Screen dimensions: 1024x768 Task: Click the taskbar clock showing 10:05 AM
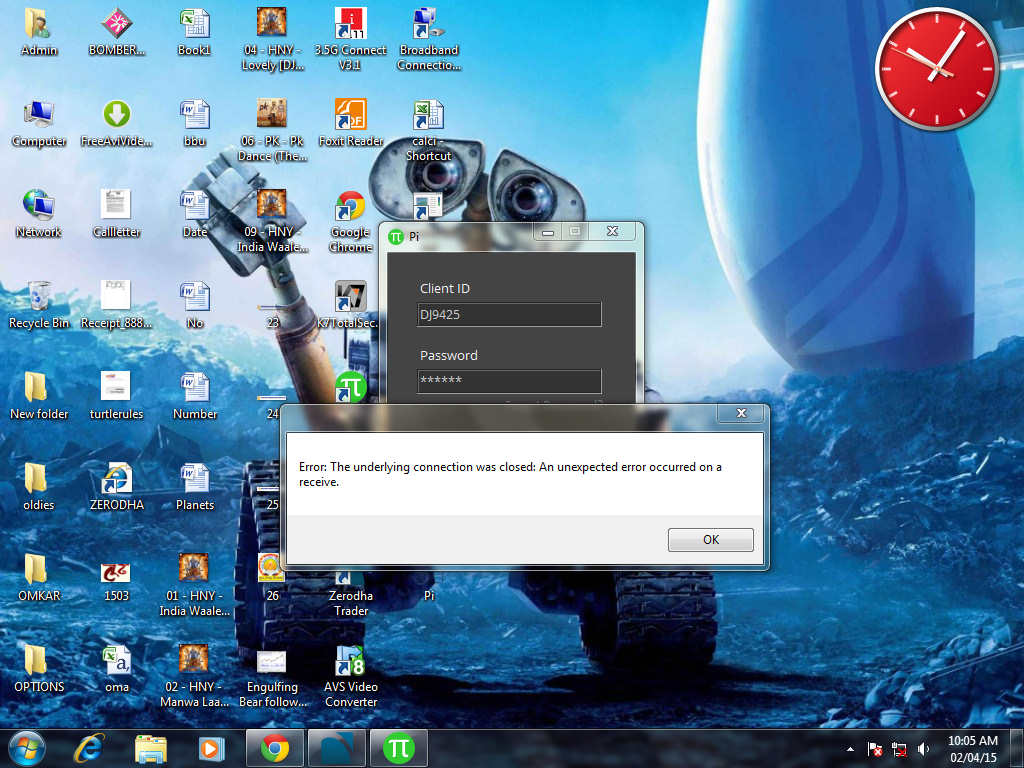coord(973,749)
